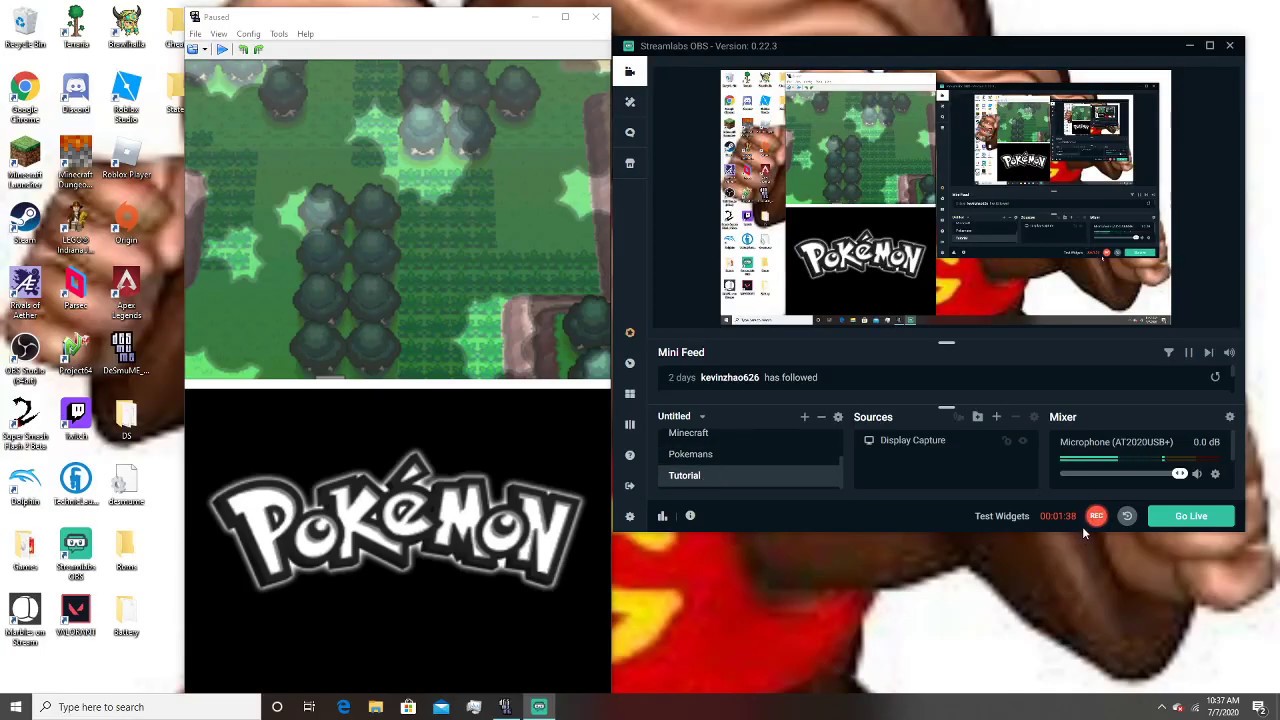Click the orange Prime icon in the Streamlabs sidebar
Image resolution: width=1280 pixels, height=720 pixels.
[x=629, y=333]
